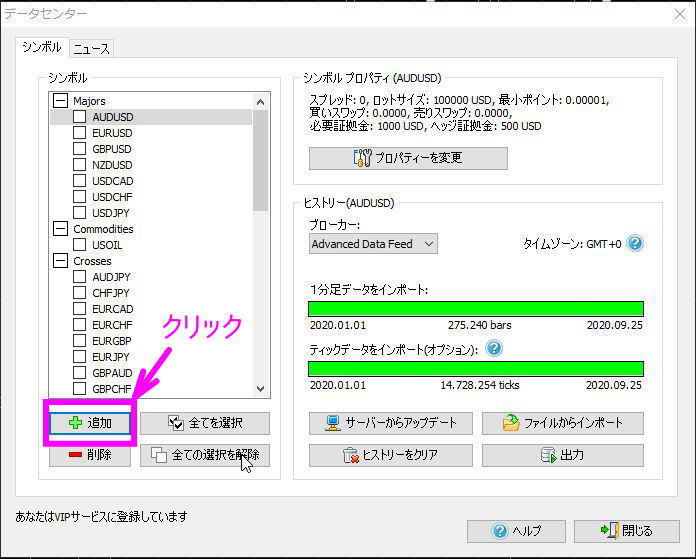Open プロパティーを変更 change properties button
696x559 pixels.
408,158
